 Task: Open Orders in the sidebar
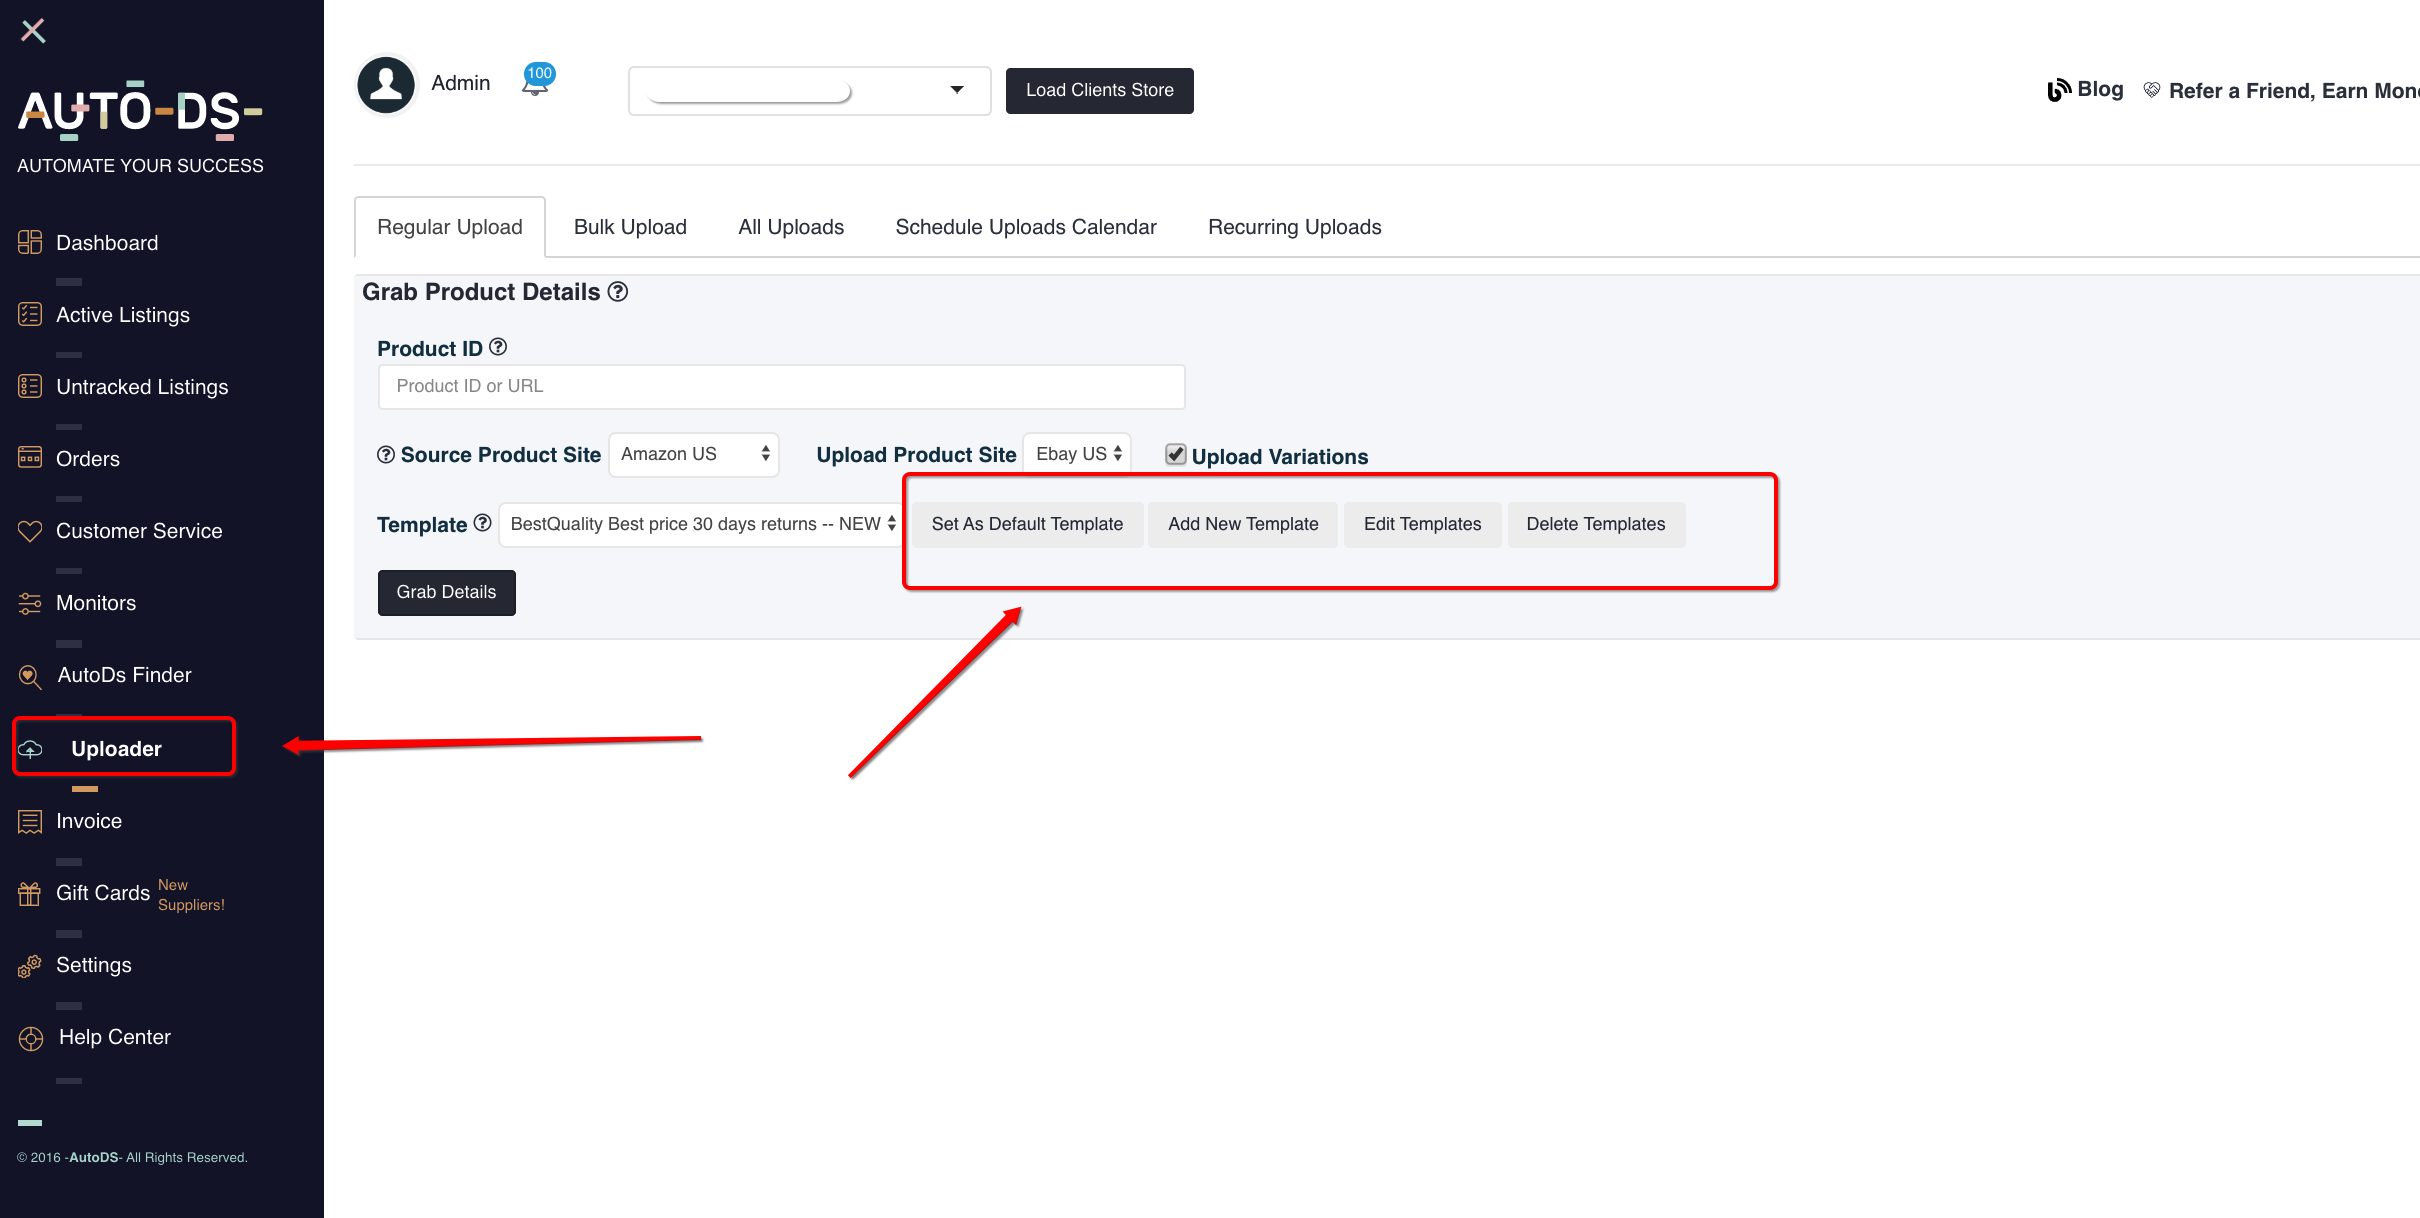pos(88,459)
